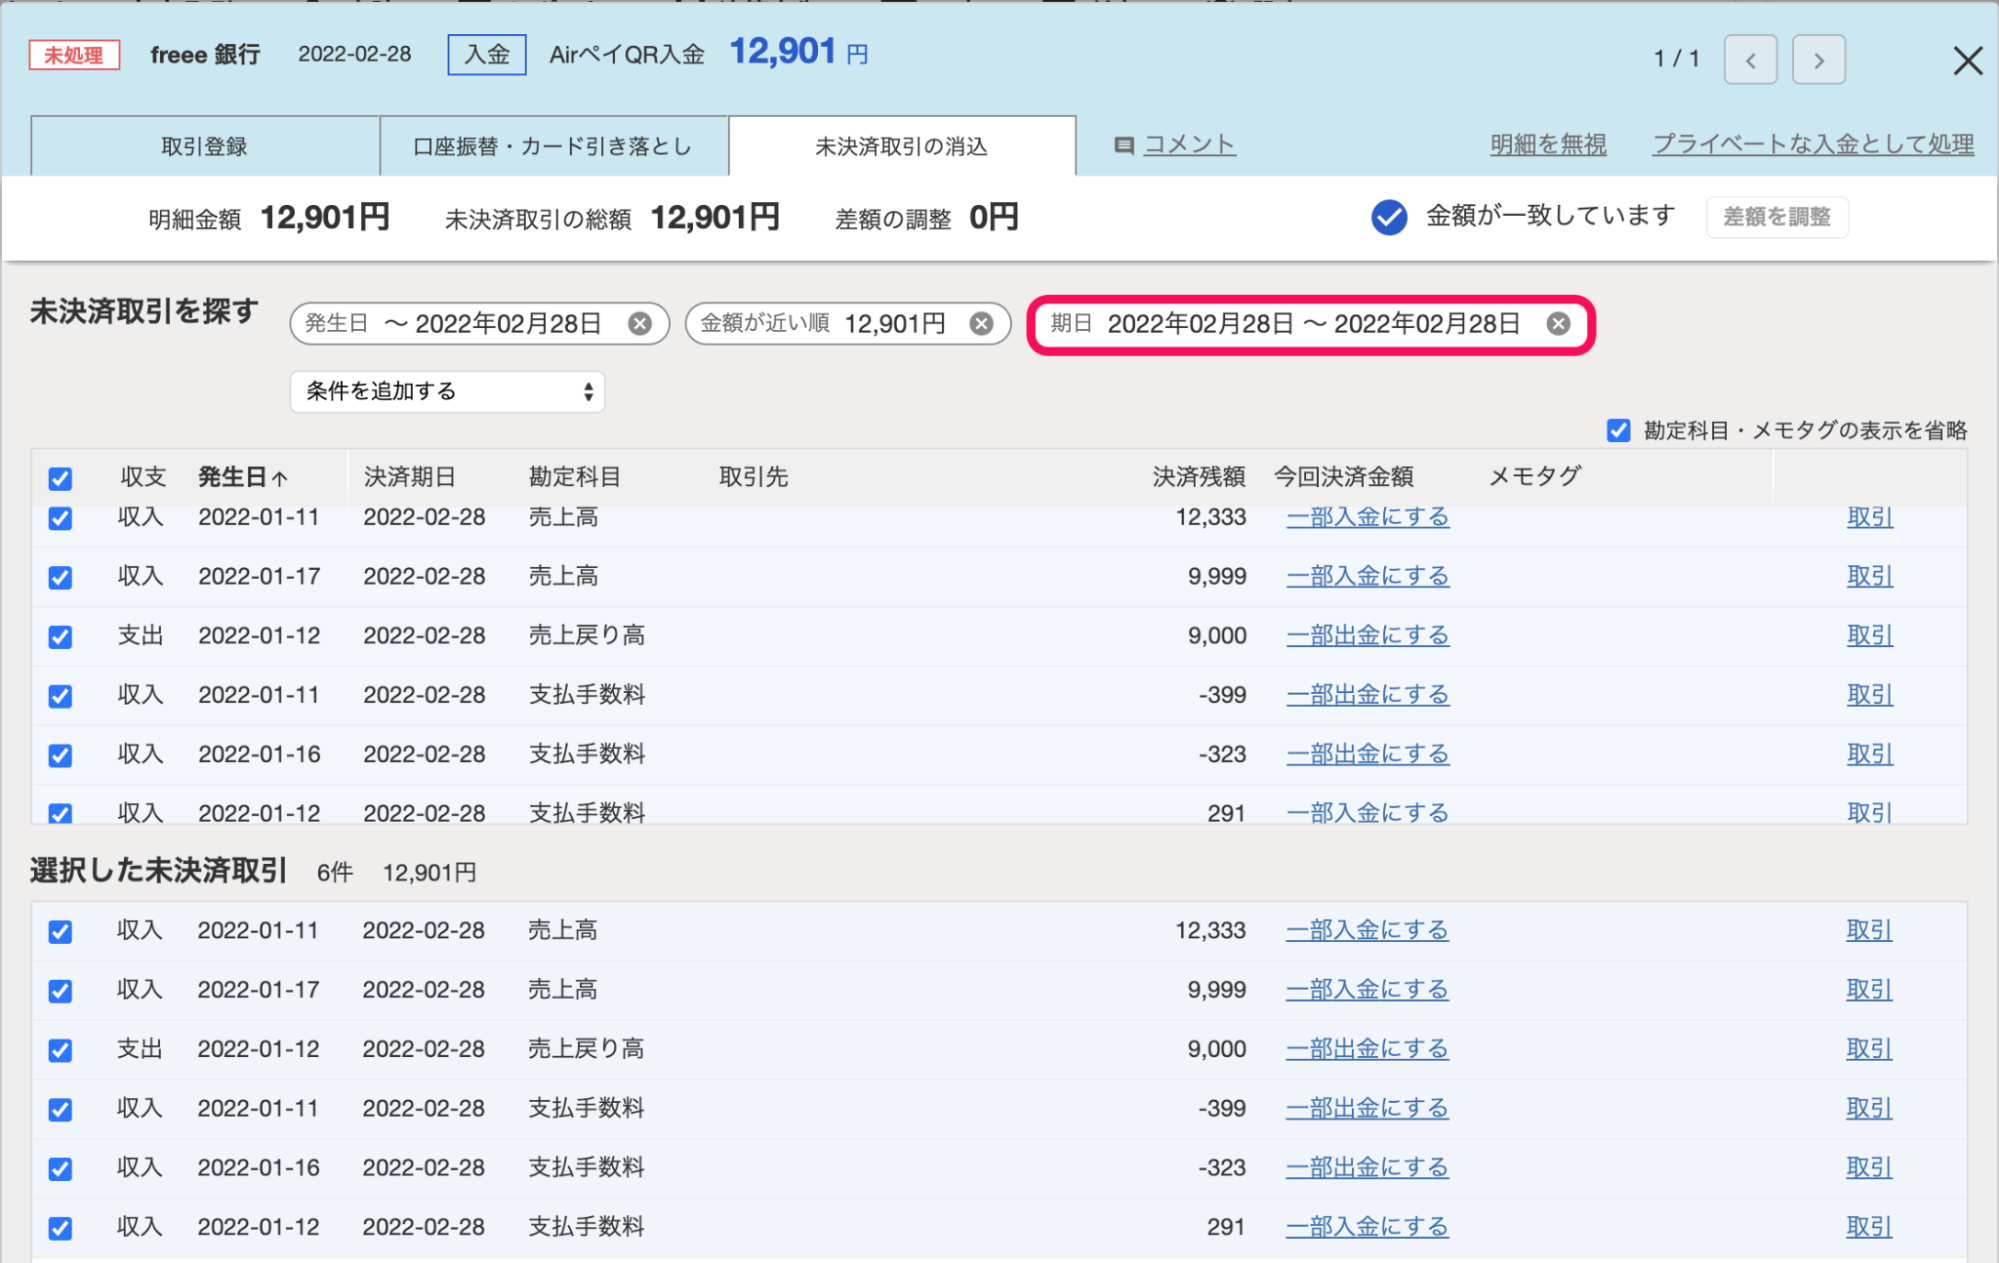This screenshot has width=1999, height=1263.
Task: Click the 決済残額 column header
Action: [1199, 477]
